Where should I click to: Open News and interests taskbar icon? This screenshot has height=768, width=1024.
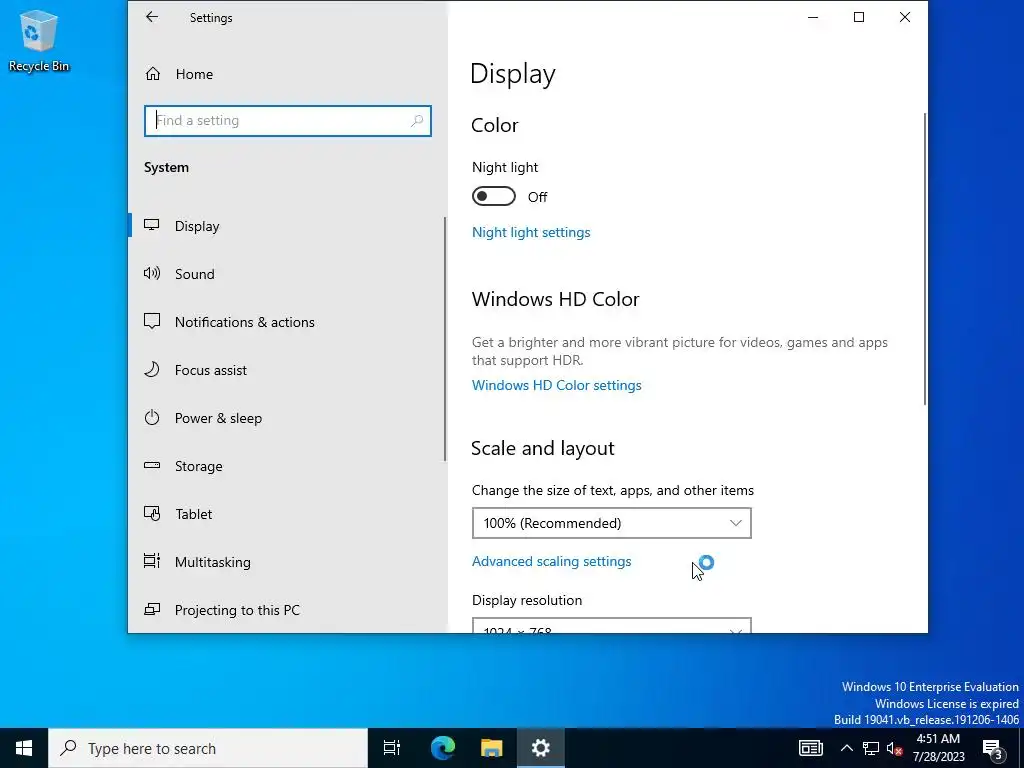point(810,748)
